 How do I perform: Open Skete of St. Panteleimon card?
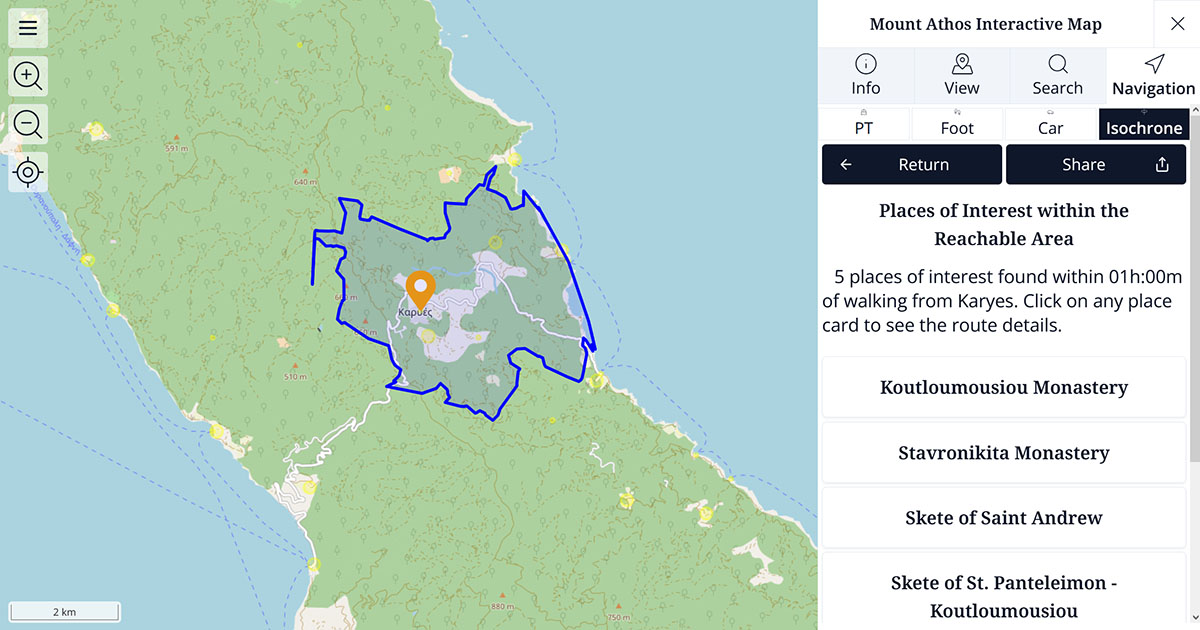coord(1004,596)
